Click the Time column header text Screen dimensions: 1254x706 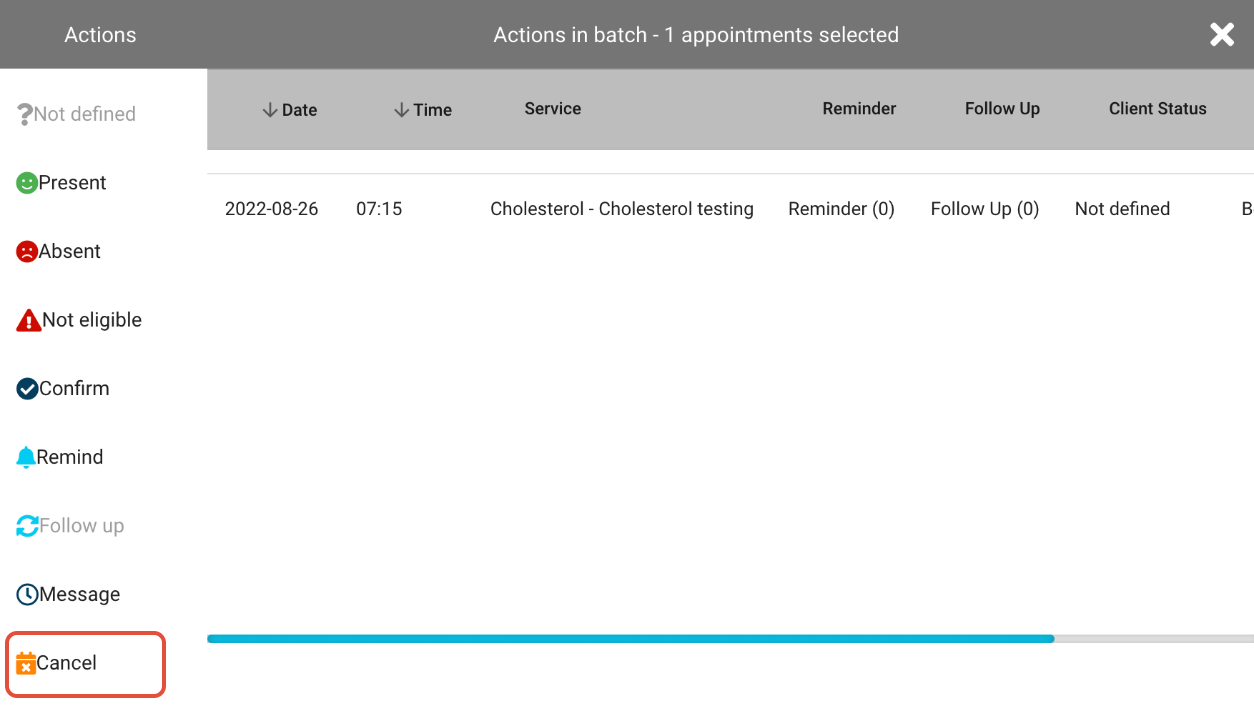pos(432,110)
